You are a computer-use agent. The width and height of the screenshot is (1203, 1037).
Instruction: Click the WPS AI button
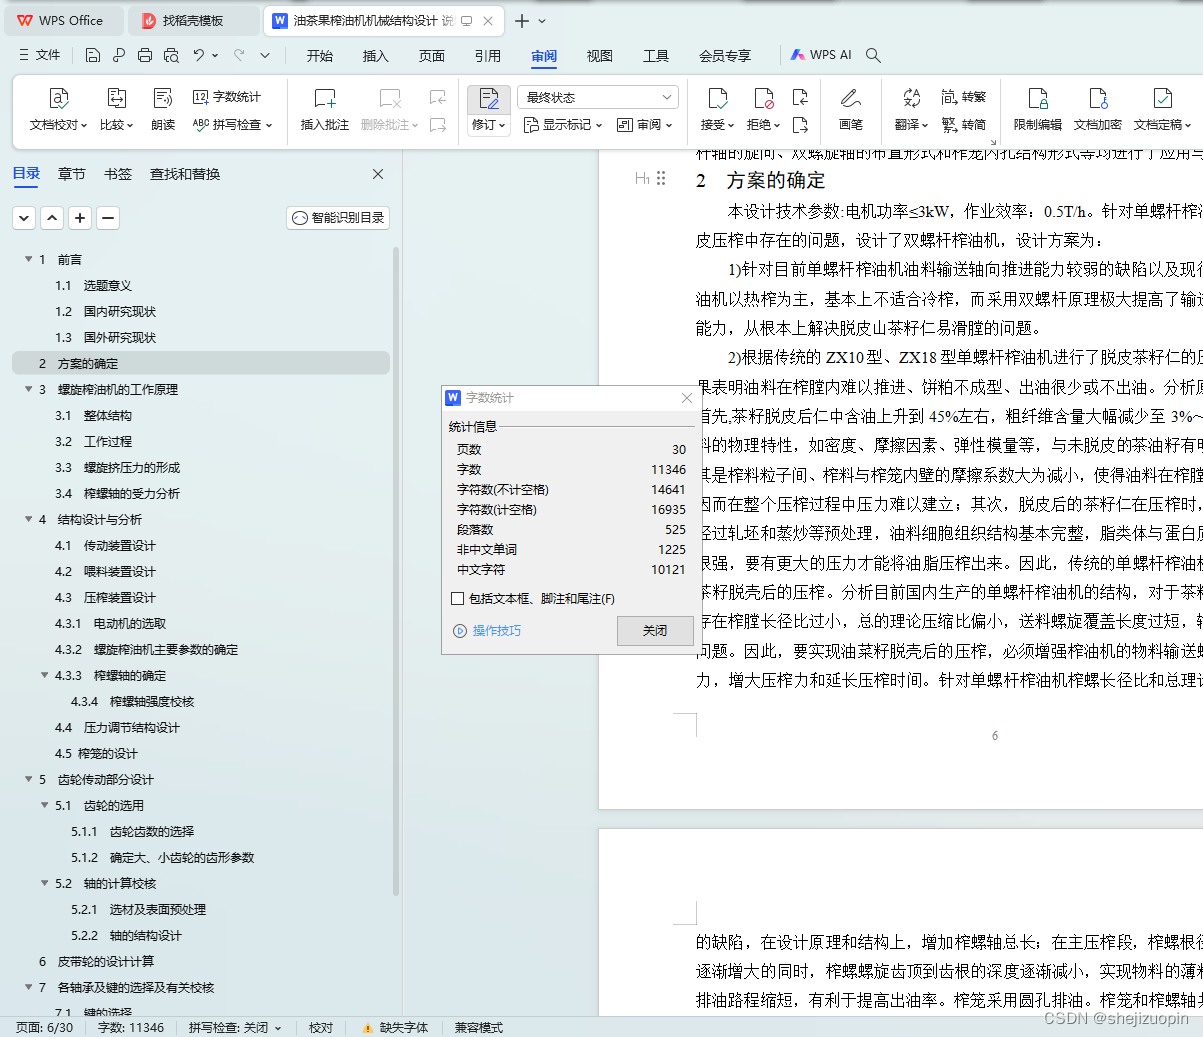tap(821, 55)
